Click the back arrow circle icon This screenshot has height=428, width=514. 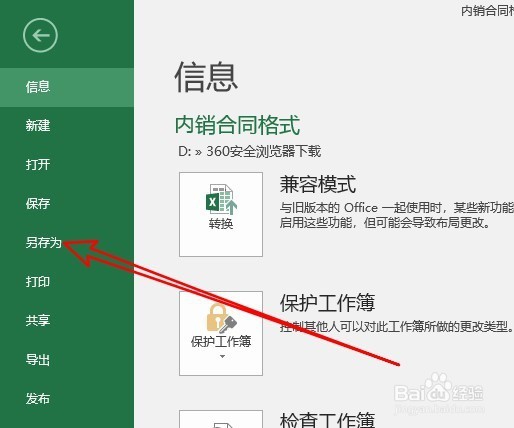(x=40, y=35)
